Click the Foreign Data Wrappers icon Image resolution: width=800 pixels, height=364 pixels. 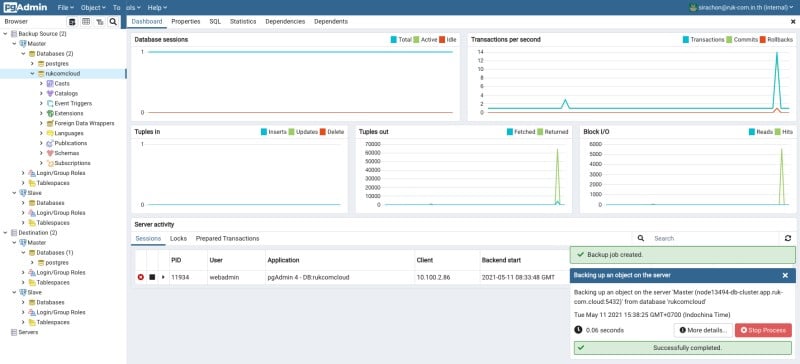click(50, 123)
